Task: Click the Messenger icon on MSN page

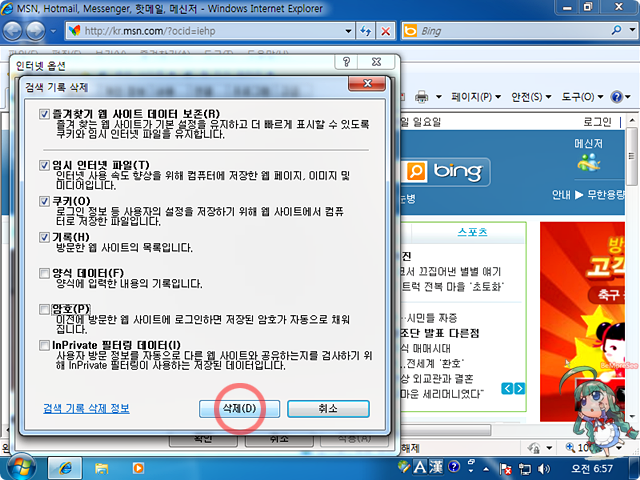Action: point(588,160)
